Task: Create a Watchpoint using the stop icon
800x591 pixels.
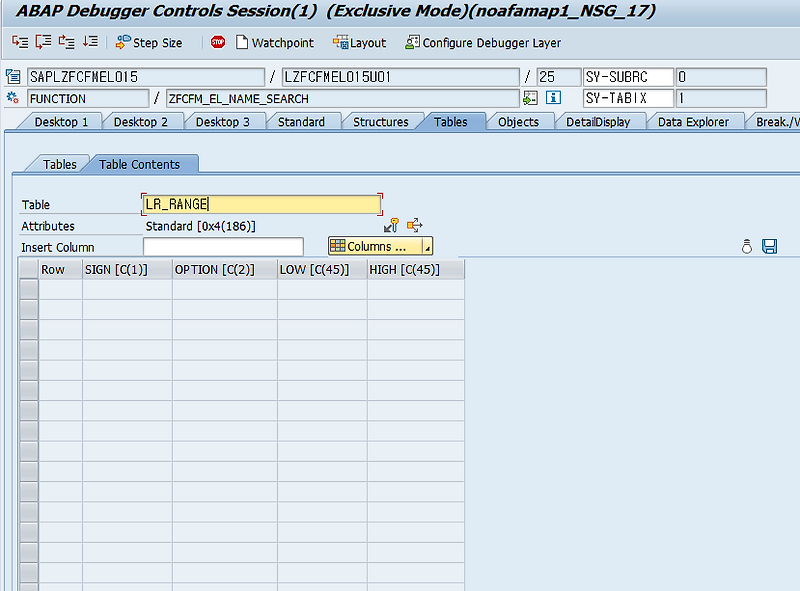Action: 218,42
